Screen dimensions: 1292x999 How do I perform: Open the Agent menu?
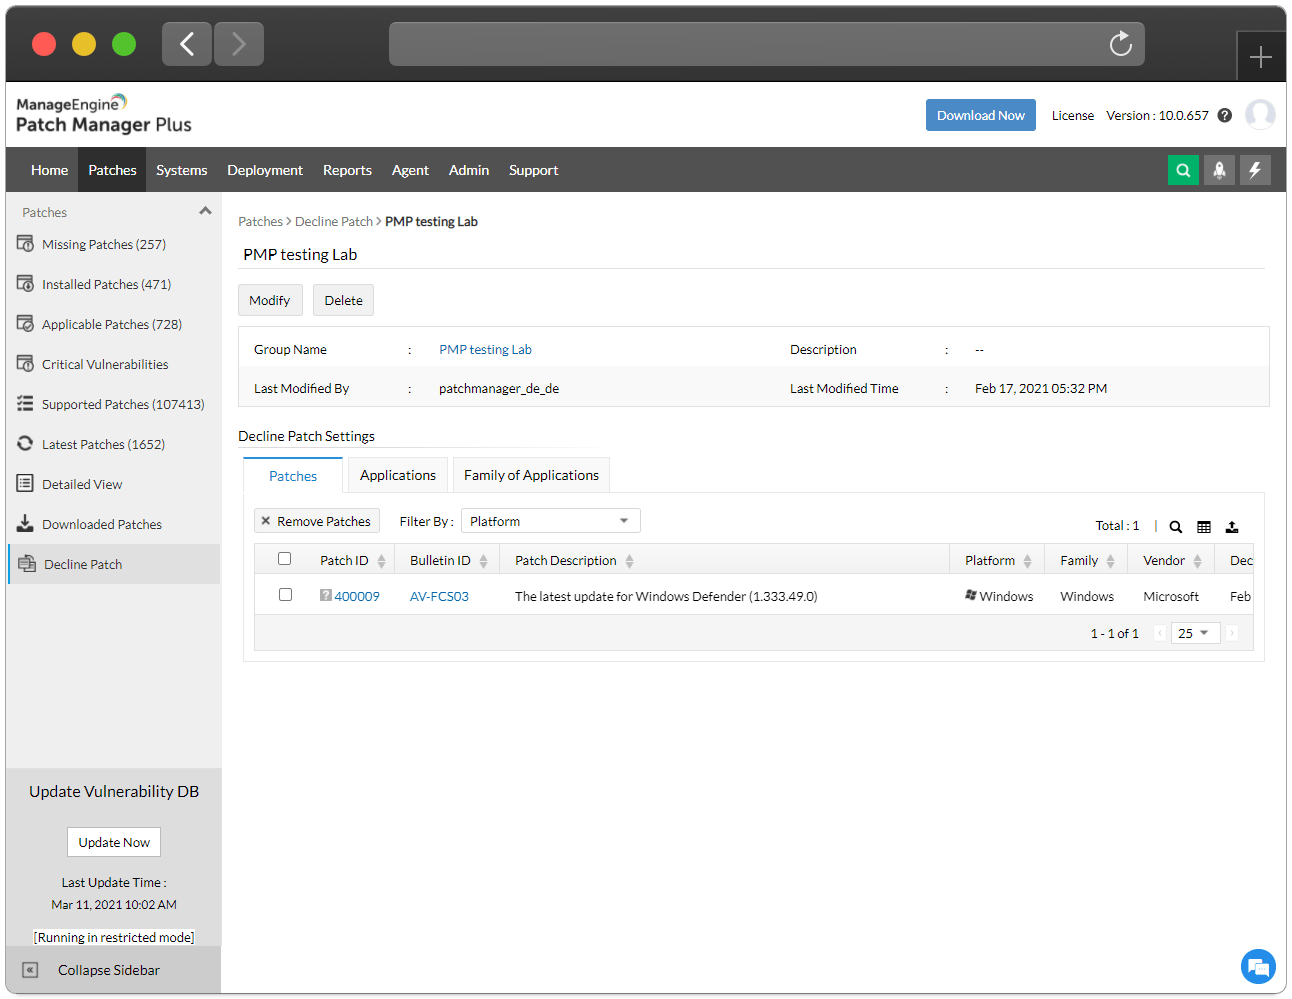tap(410, 170)
